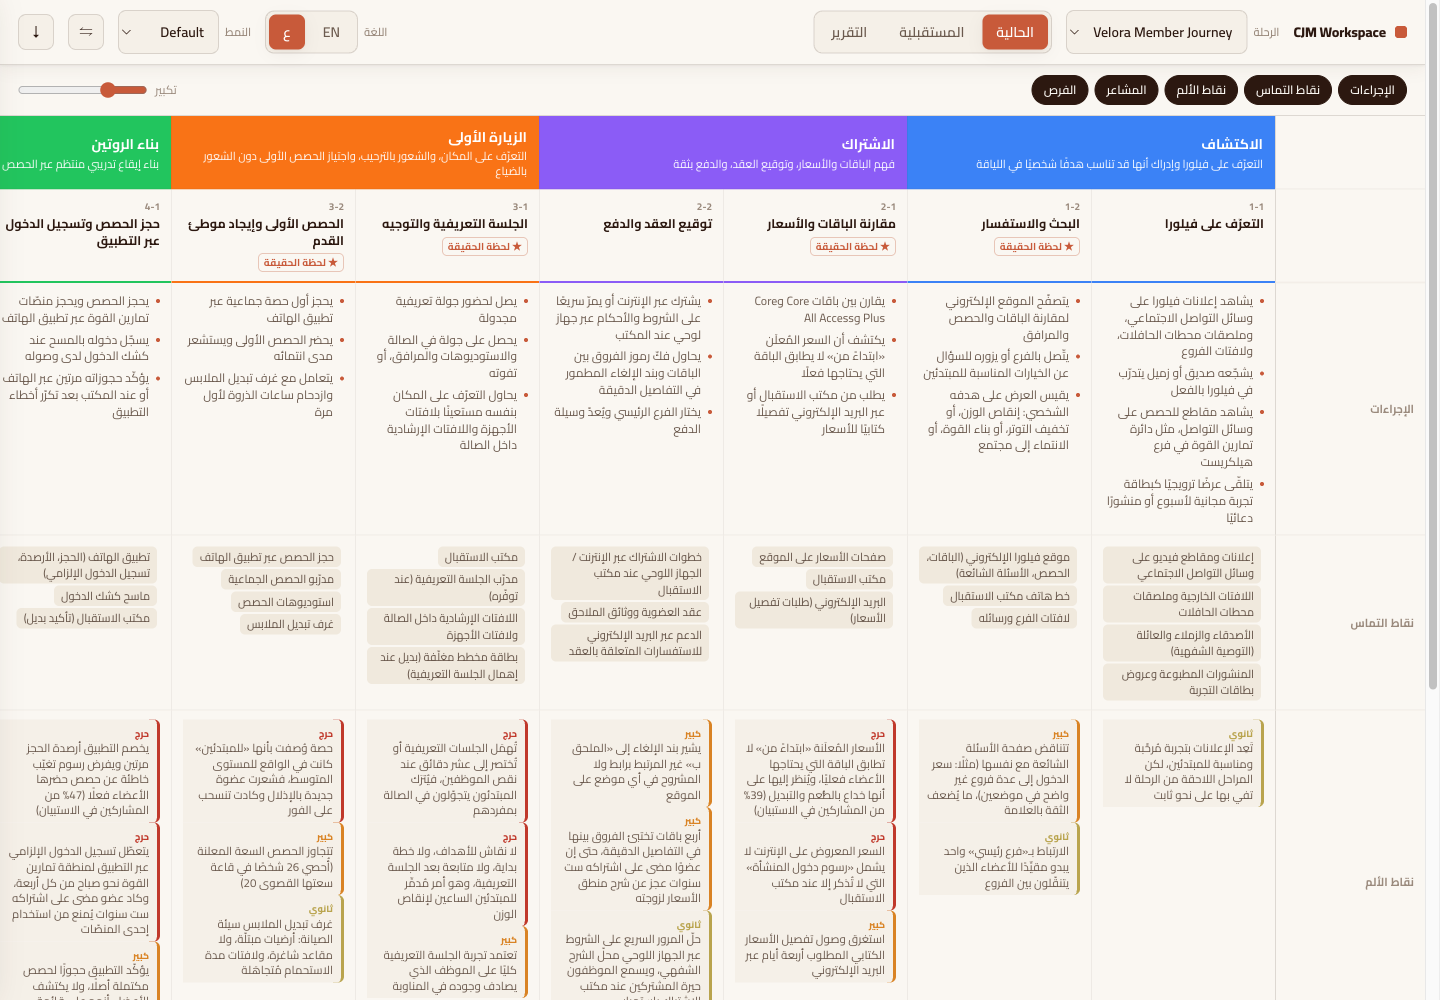Screen dimensions: 1440x1000
Task: Click the star badge under الحصص الأولى
Action: click(x=301, y=263)
